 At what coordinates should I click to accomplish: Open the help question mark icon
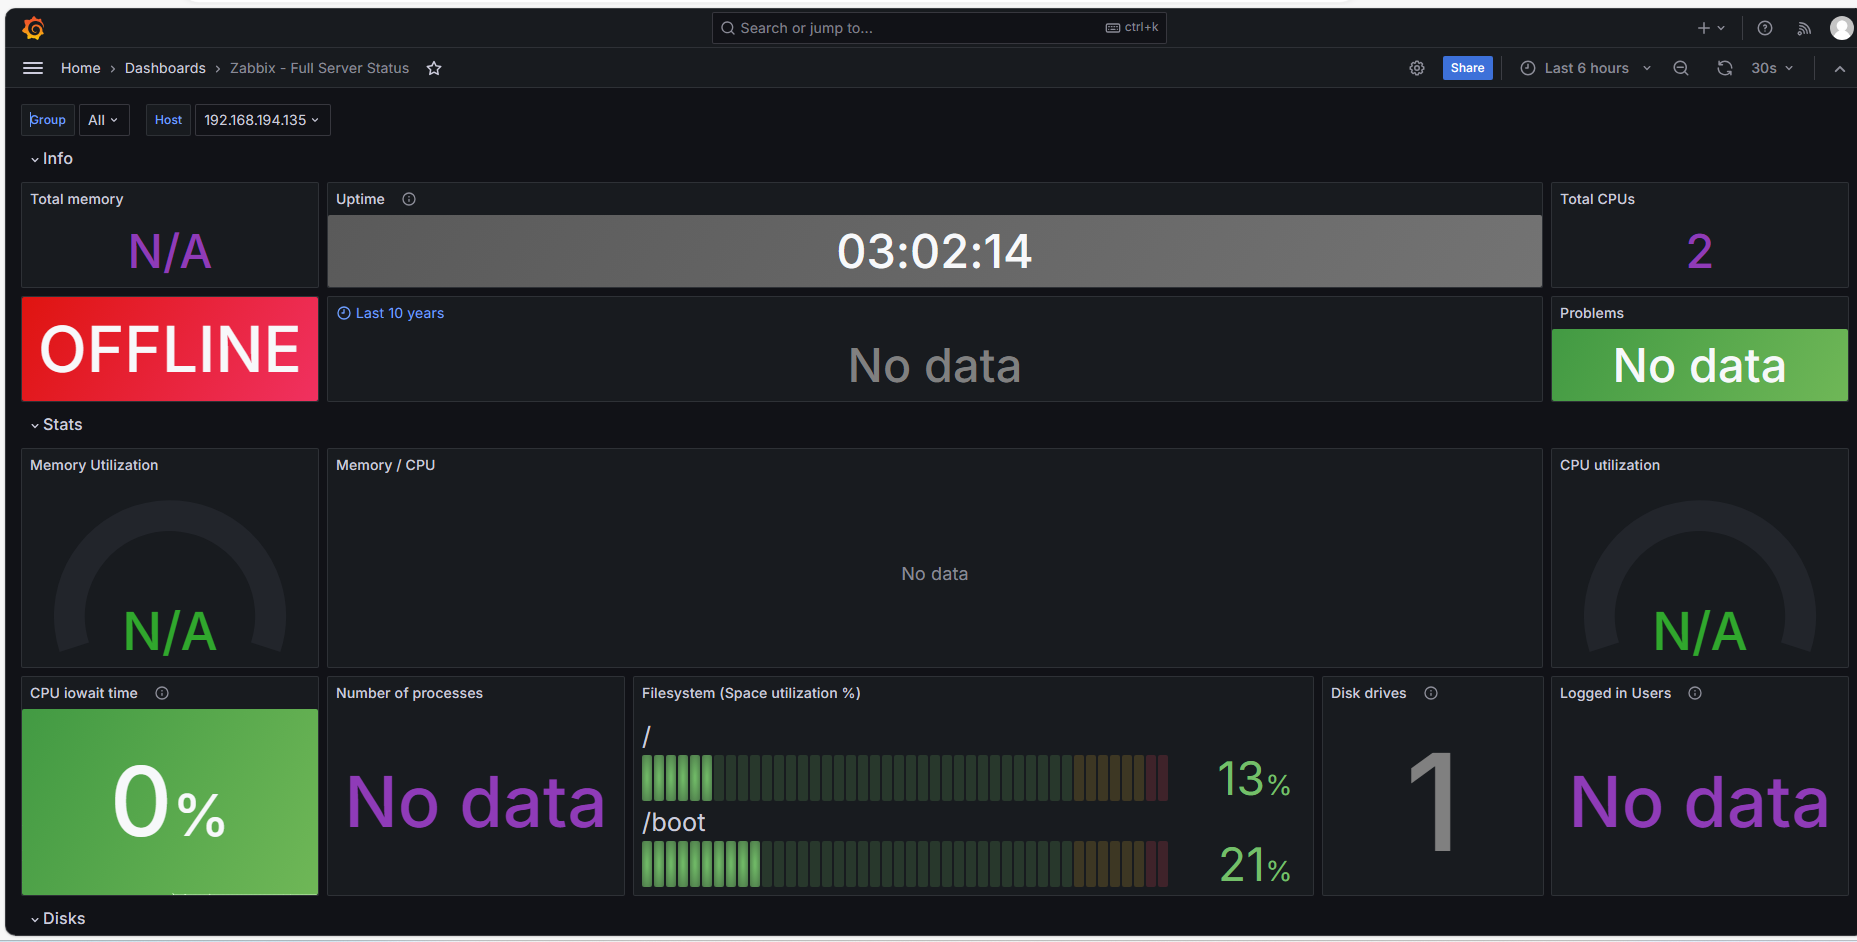[x=1765, y=28]
